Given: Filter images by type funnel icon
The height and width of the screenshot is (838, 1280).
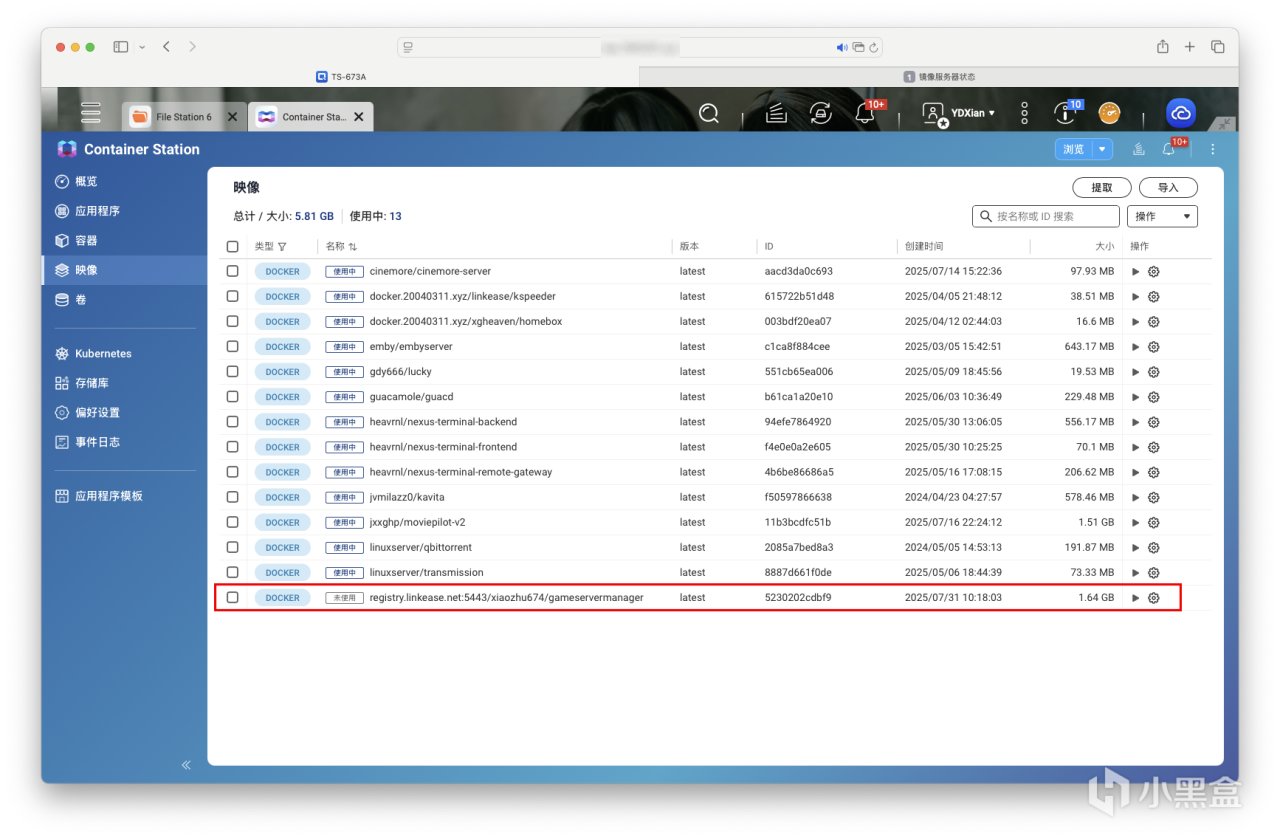Looking at the screenshot, I should [x=282, y=246].
